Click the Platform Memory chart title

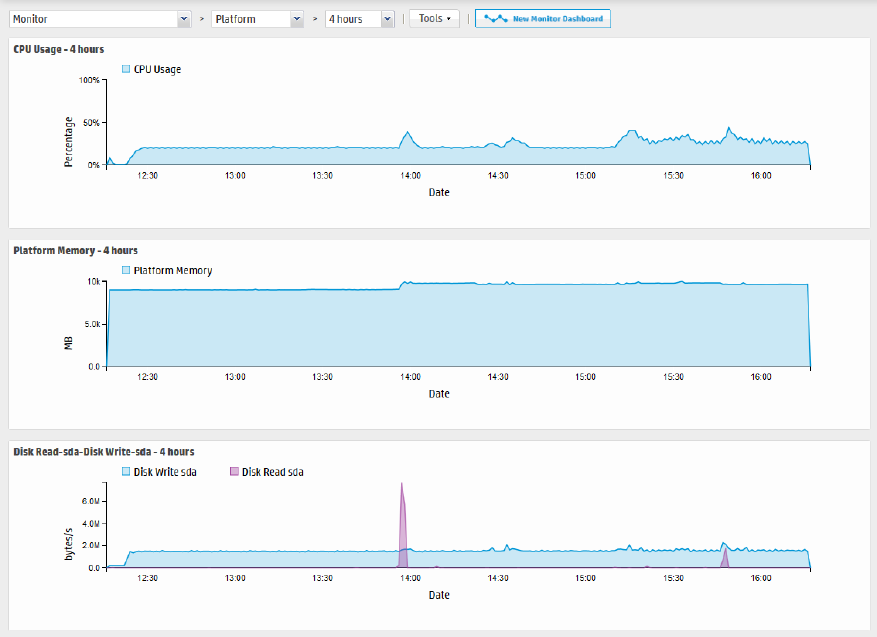click(76, 251)
